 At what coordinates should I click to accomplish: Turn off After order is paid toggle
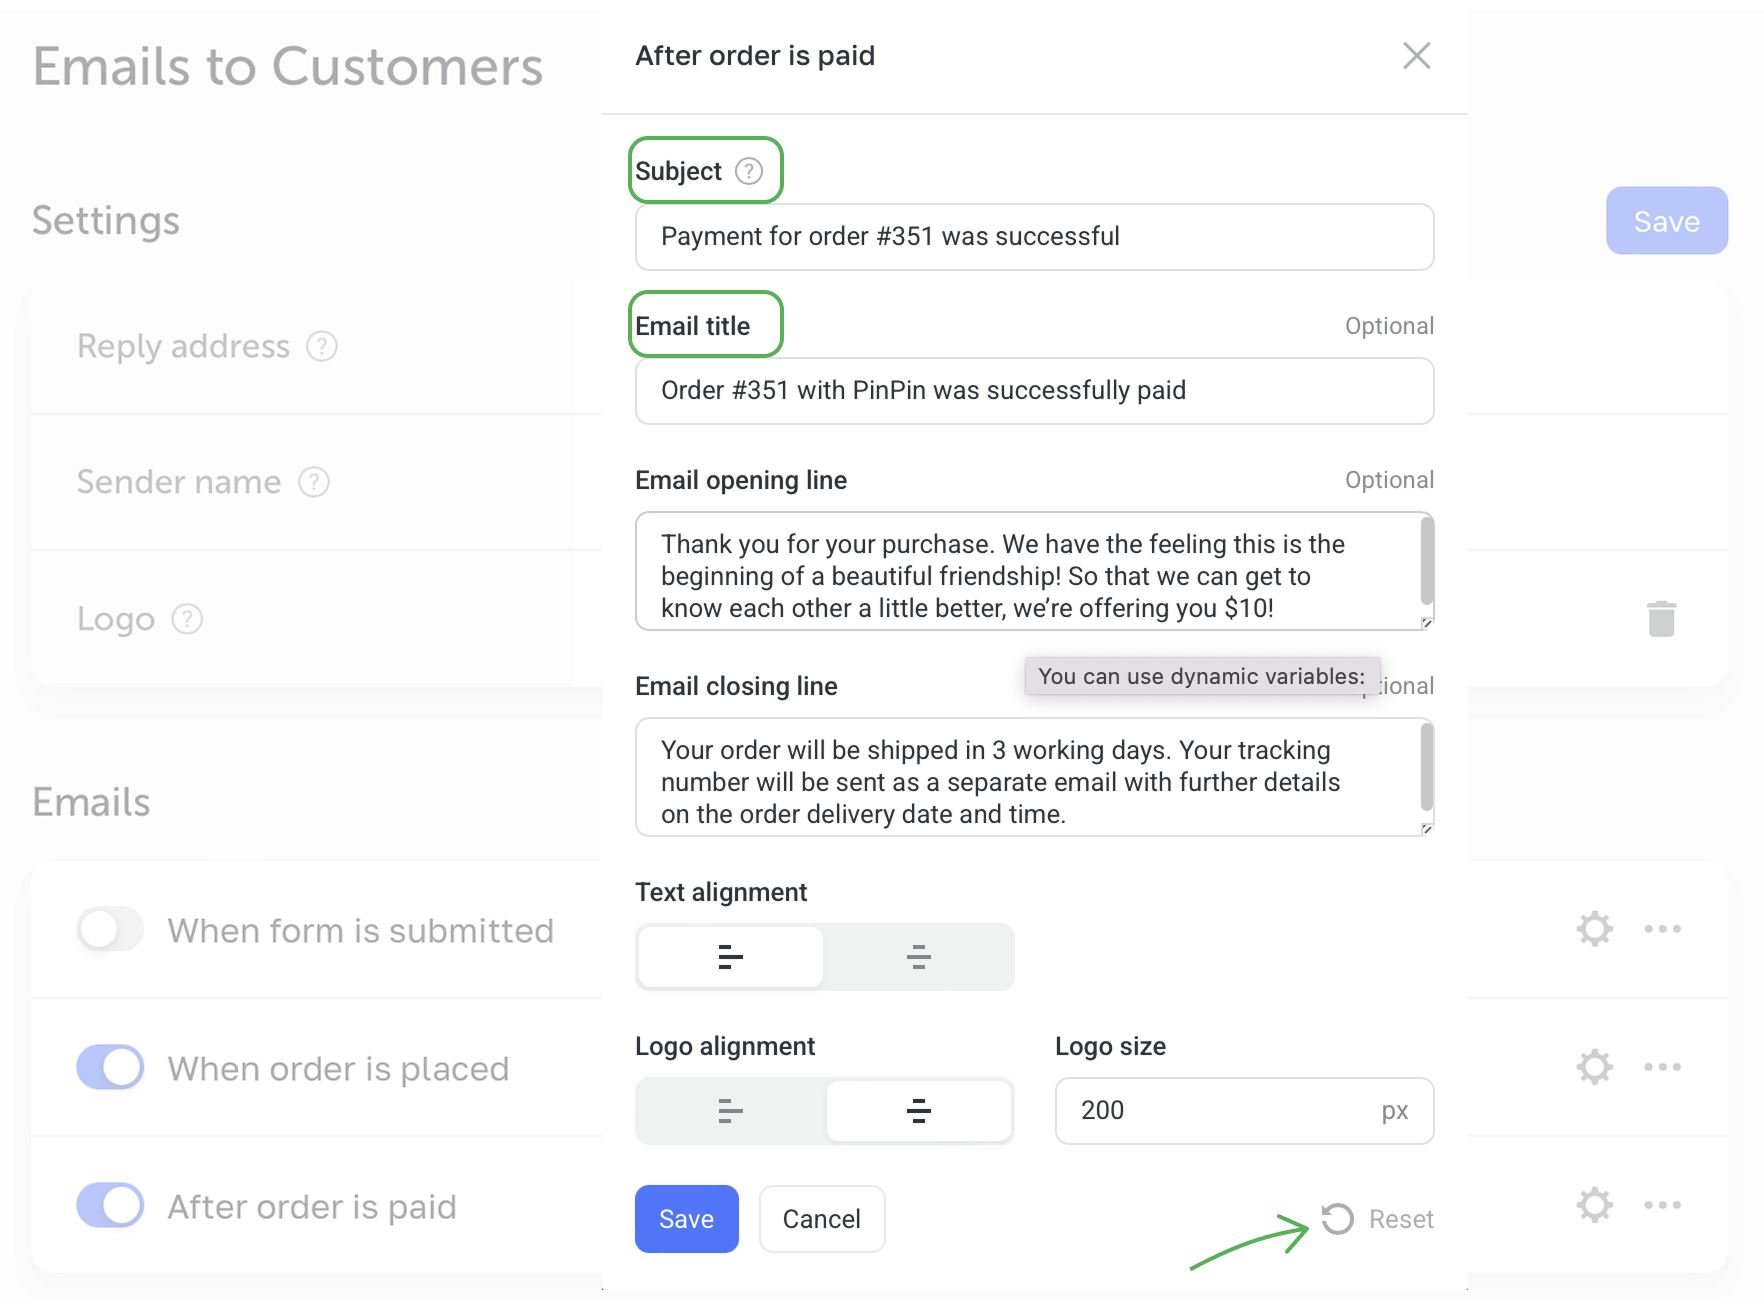coord(110,1205)
